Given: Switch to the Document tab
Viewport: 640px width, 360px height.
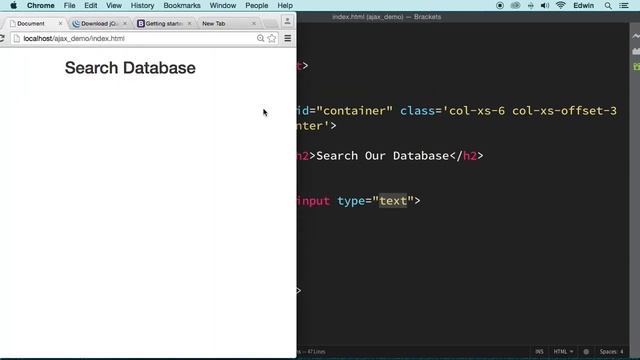Looking at the screenshot, I should tap(31, 24).
